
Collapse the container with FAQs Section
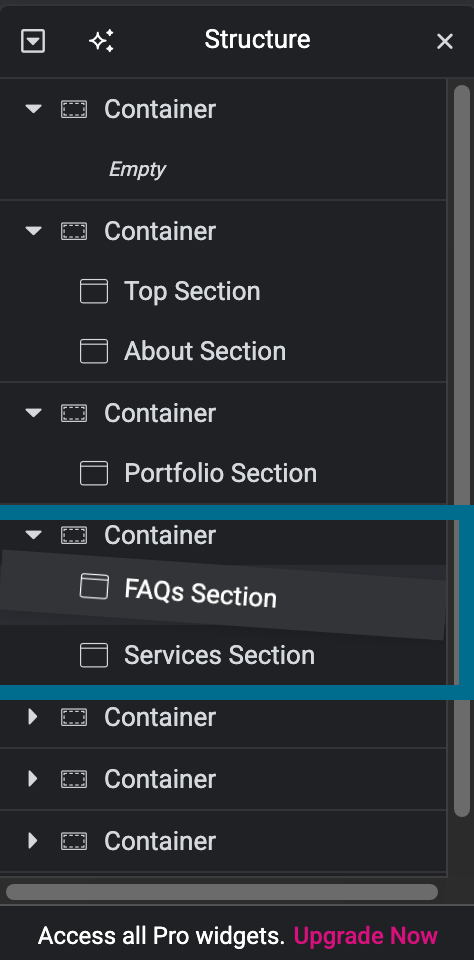point(33,535)
